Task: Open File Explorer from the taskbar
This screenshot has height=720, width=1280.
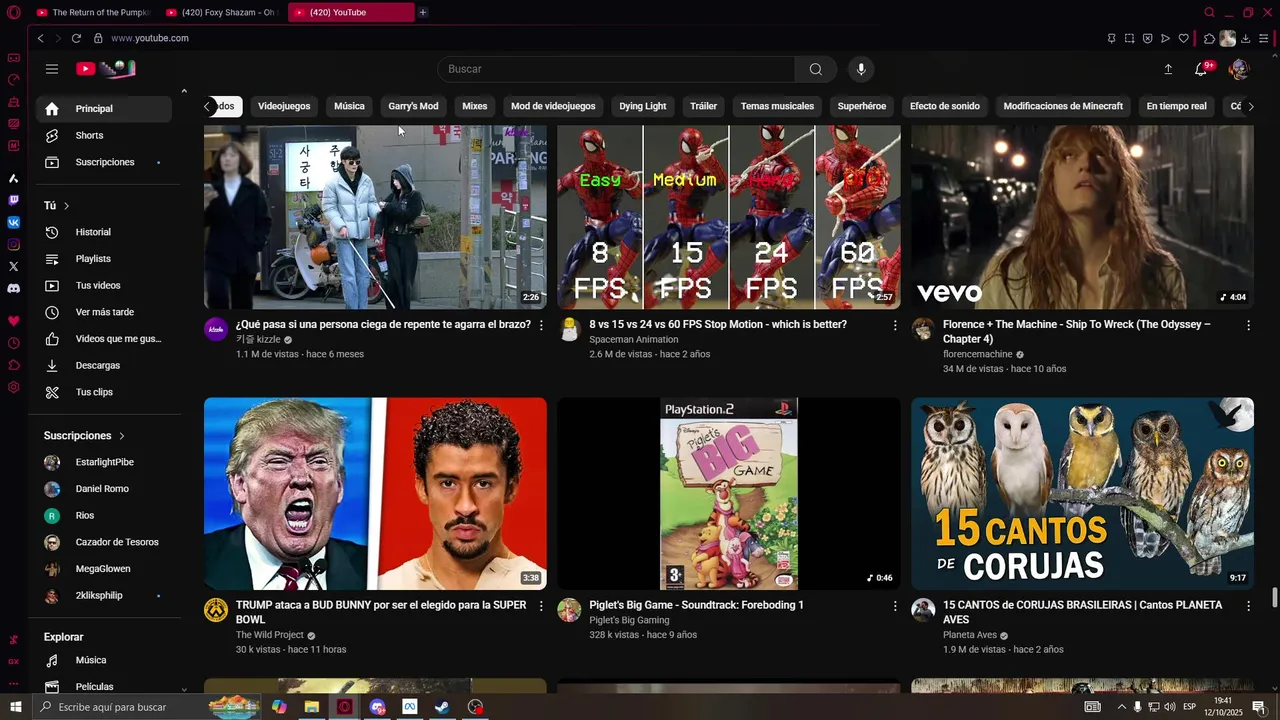Action: click(312, 707)
